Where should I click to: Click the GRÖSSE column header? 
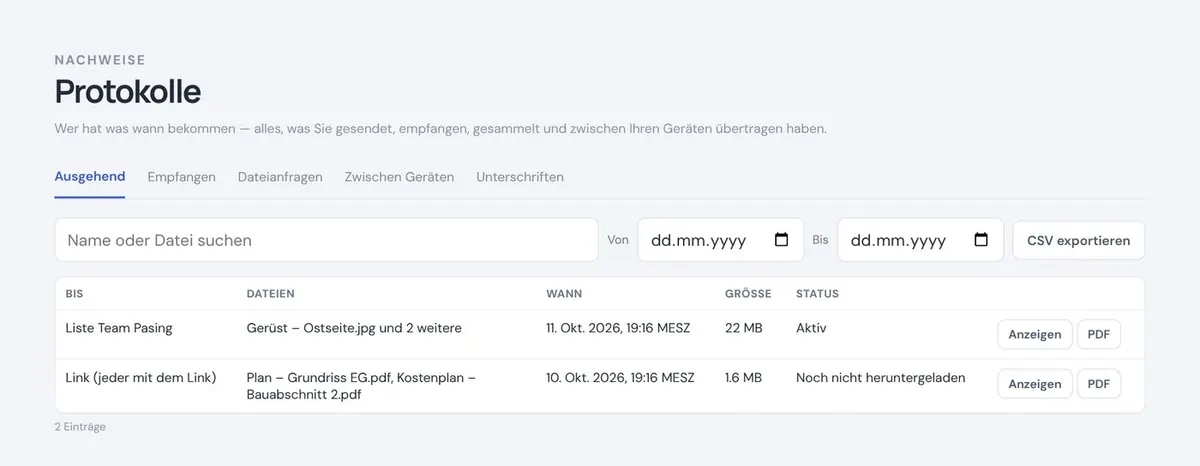748,294
